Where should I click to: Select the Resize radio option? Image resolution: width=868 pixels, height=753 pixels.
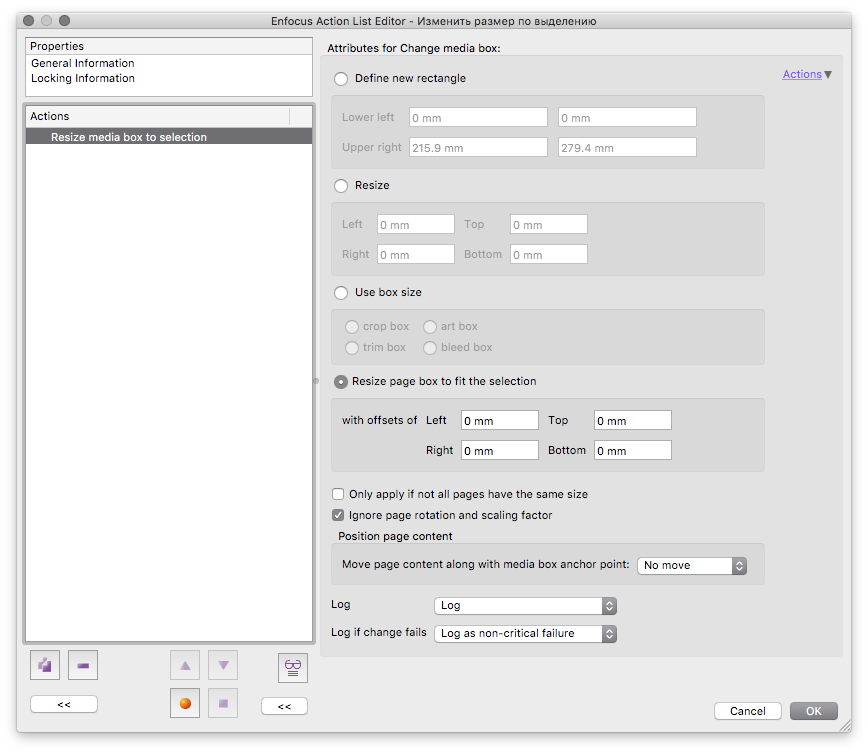click(341, 185)
